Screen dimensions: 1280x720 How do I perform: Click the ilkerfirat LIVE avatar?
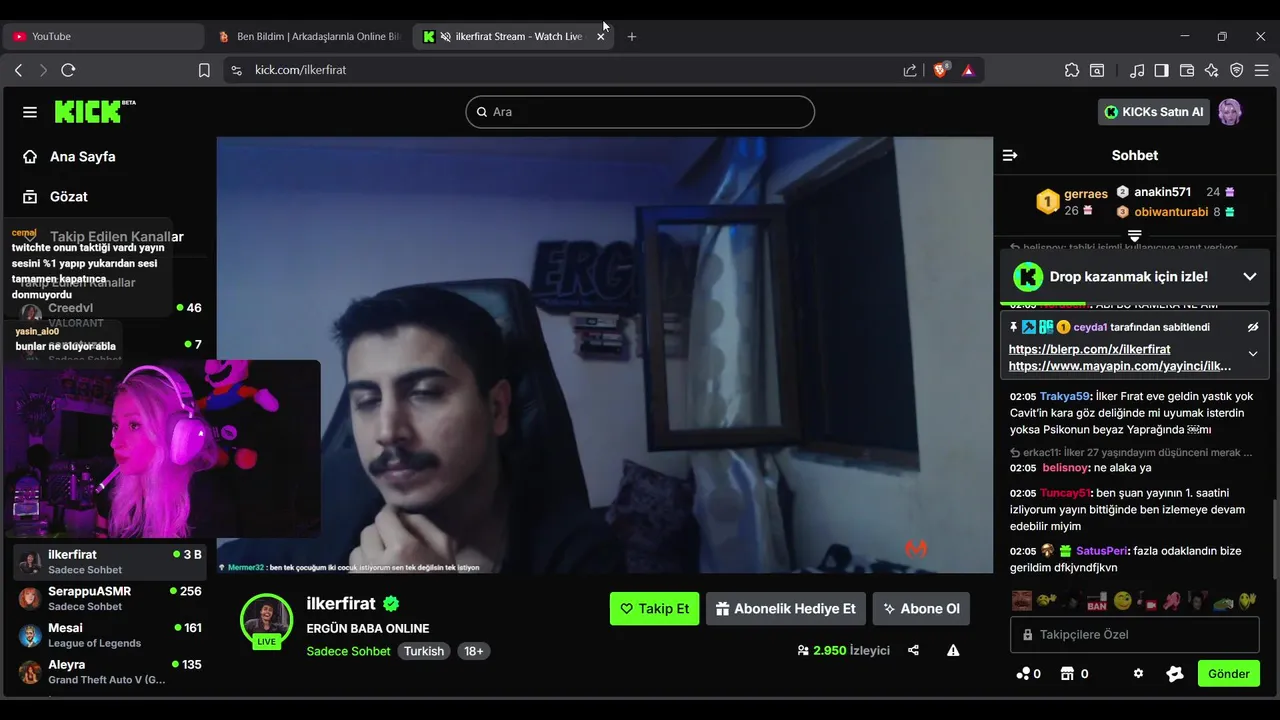tap(266, 620)
